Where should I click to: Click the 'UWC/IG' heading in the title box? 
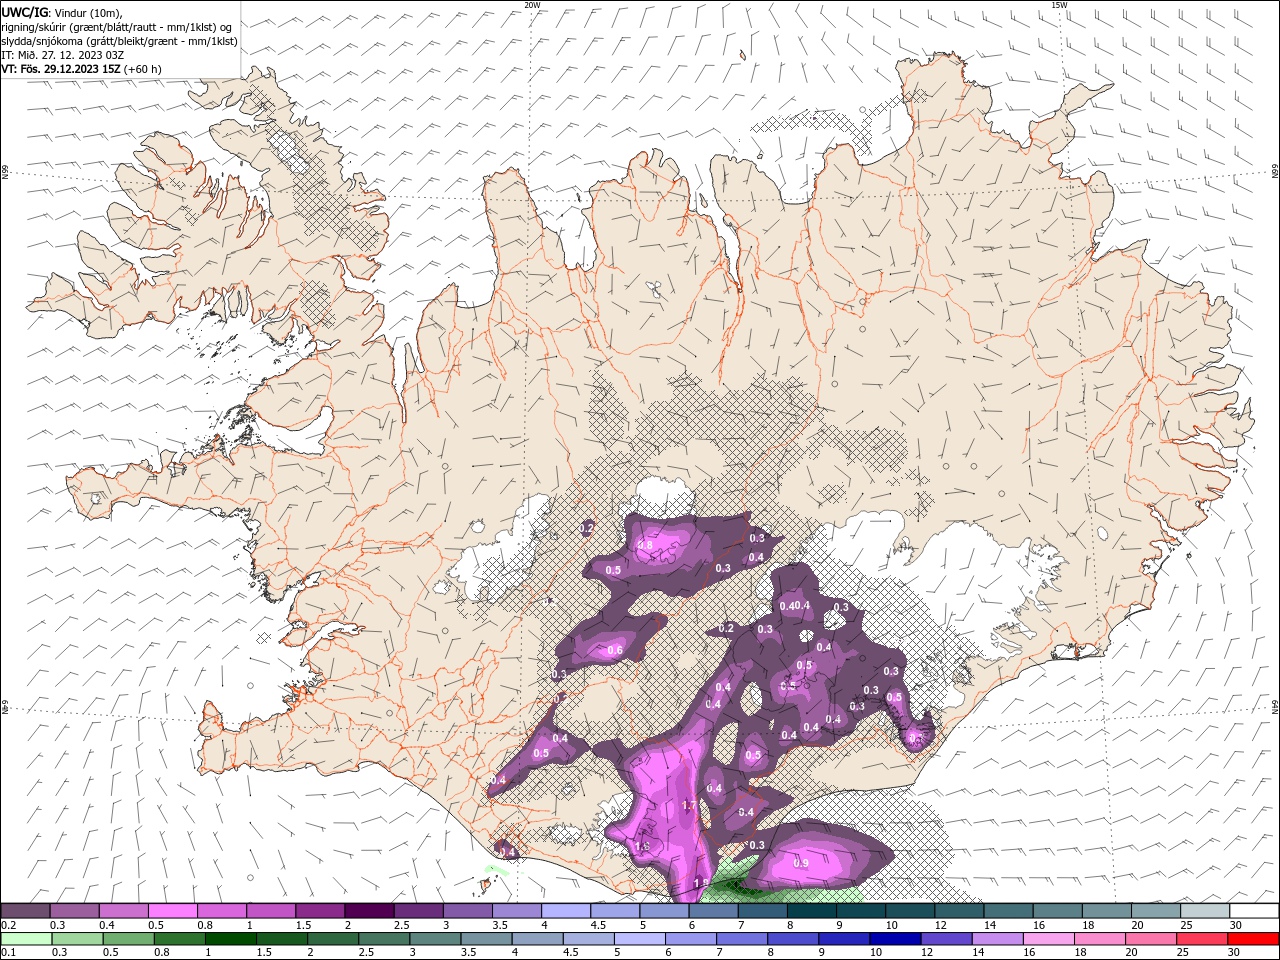25,11
